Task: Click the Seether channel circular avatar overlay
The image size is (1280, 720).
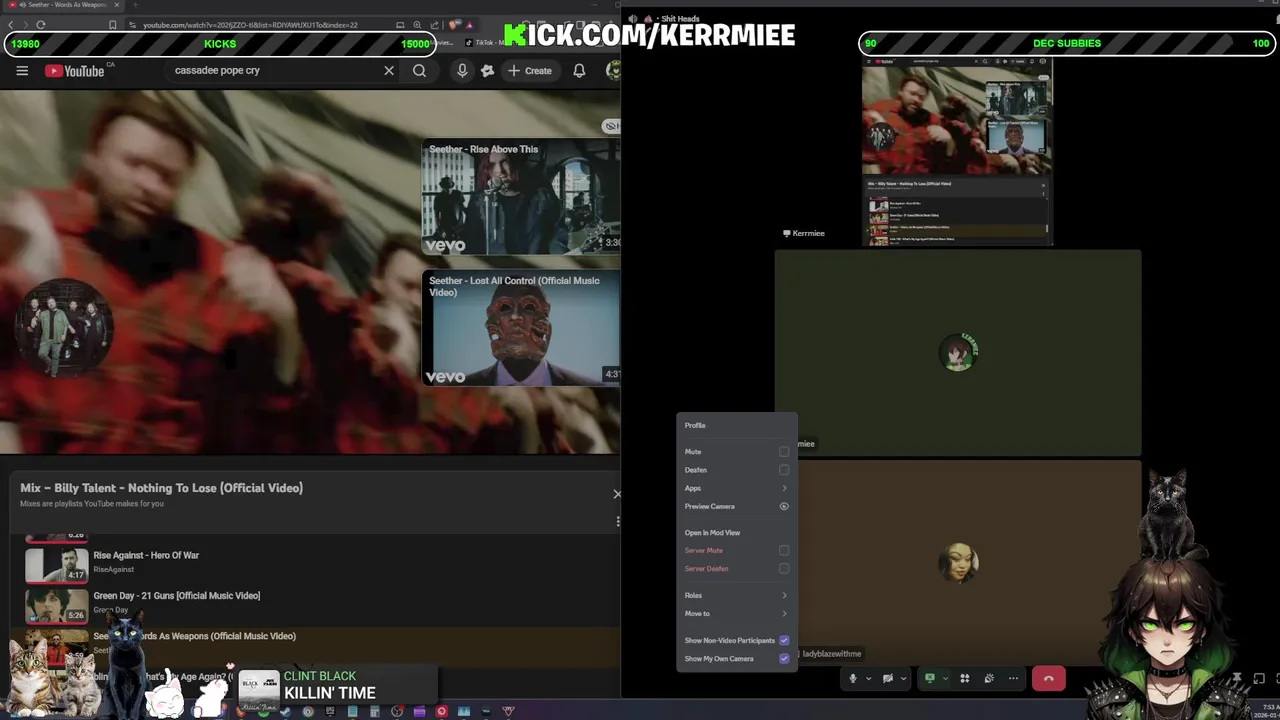Action: (x=64, y=327)
